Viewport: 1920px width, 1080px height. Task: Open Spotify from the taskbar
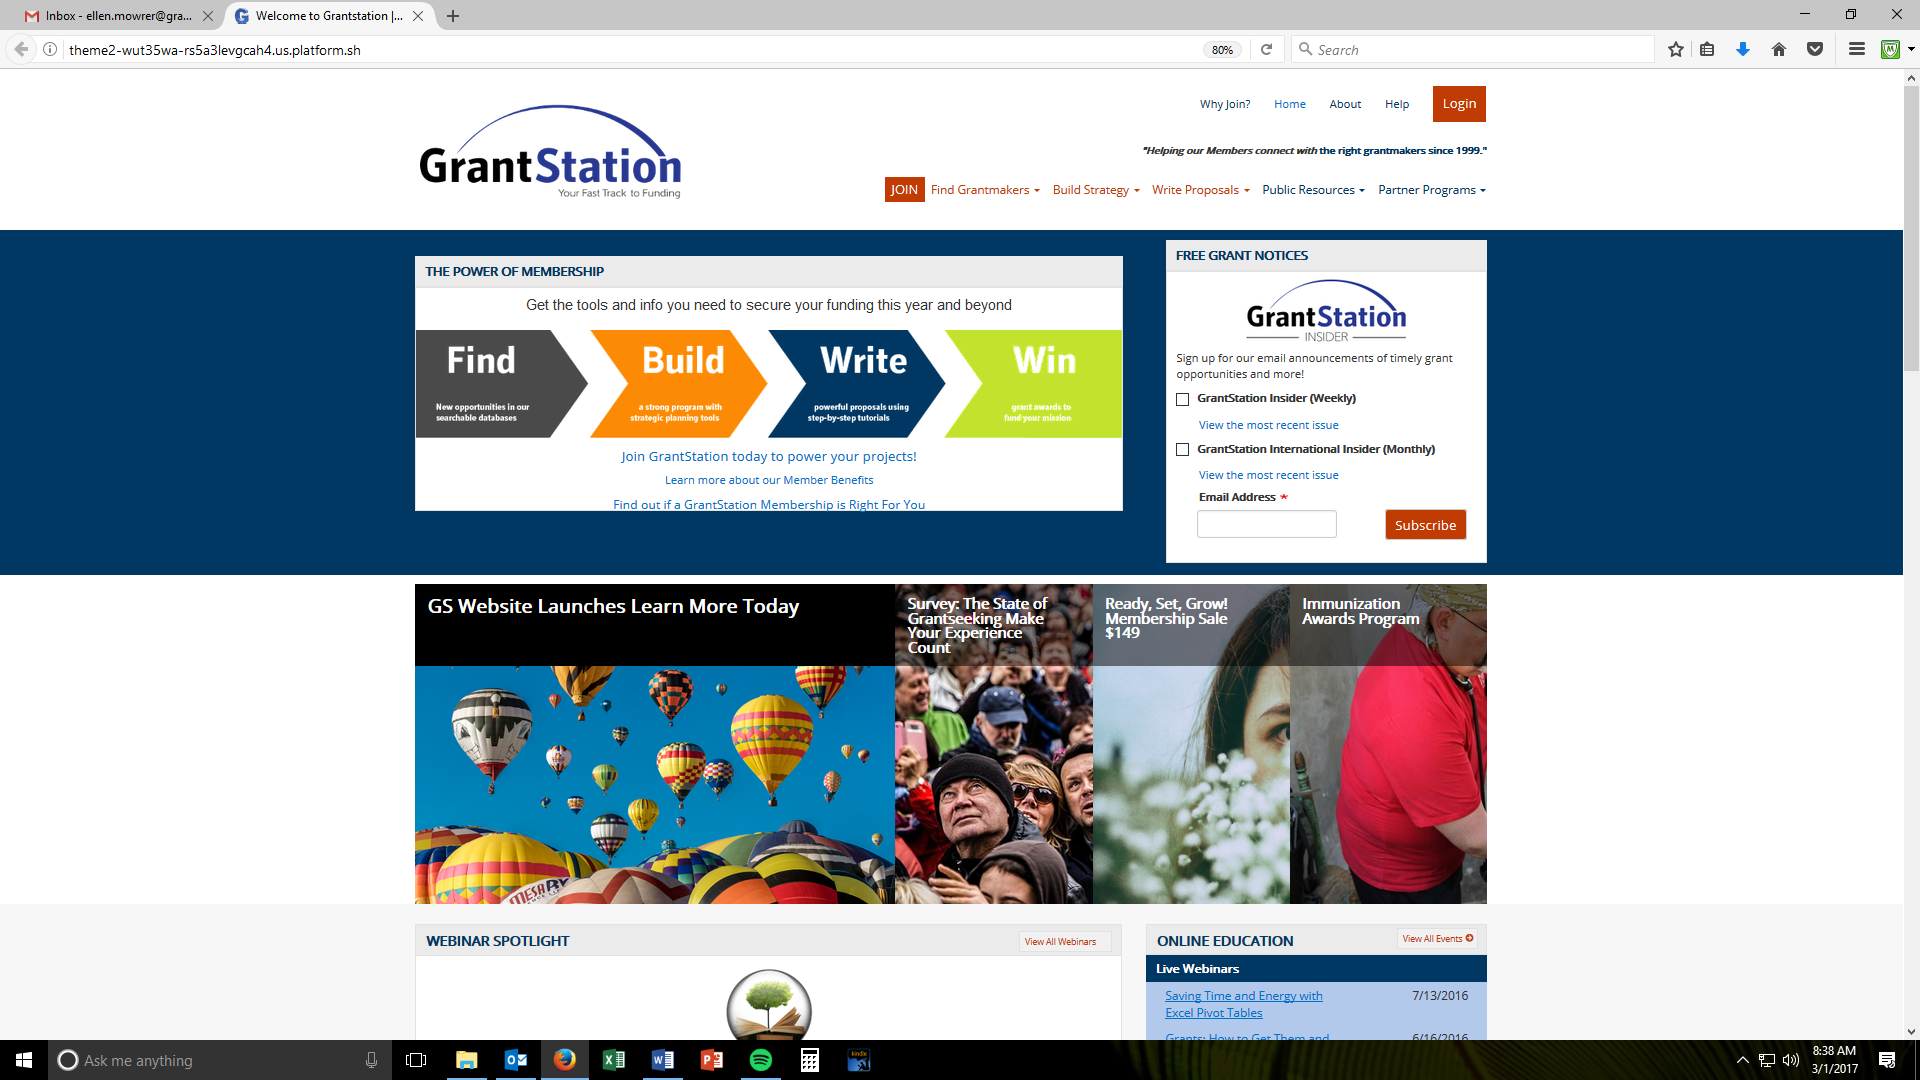click(x=761, y=1060)
